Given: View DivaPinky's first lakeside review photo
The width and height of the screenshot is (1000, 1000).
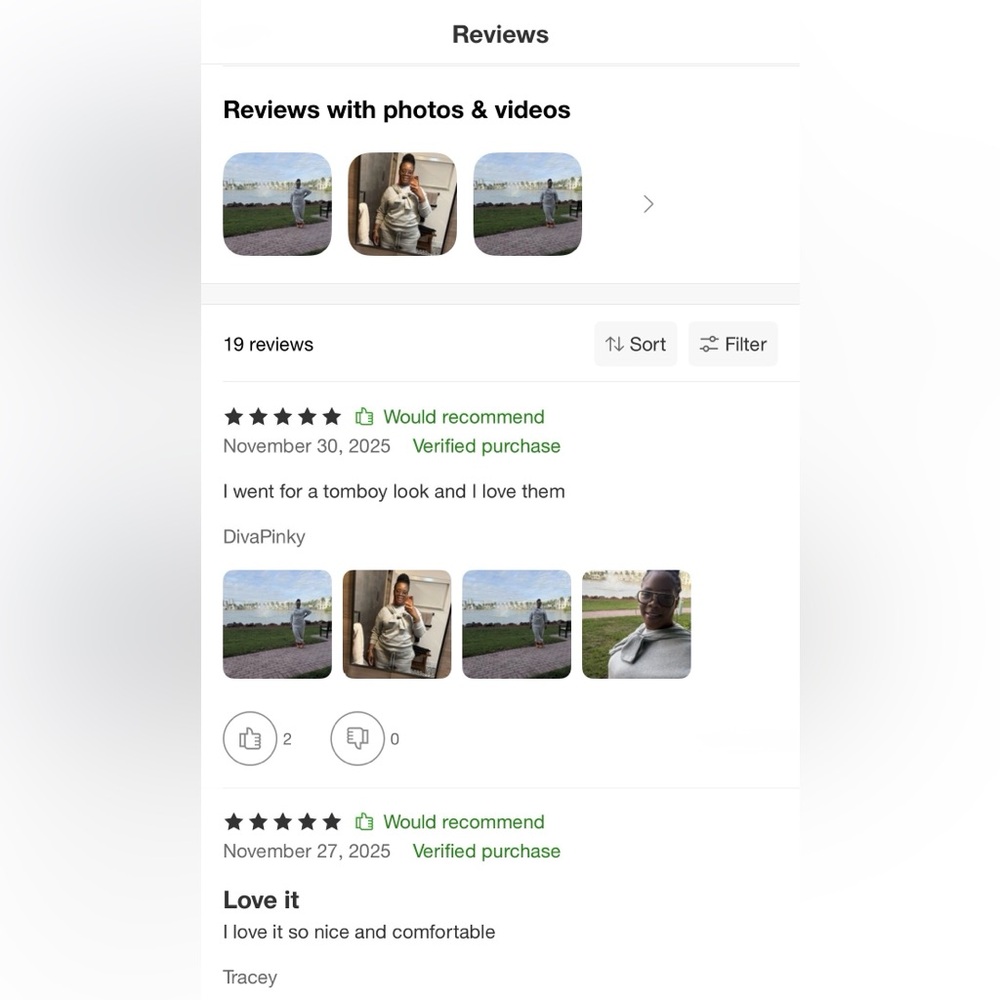Looking at the screenshot, I should [x=277, y=624].
